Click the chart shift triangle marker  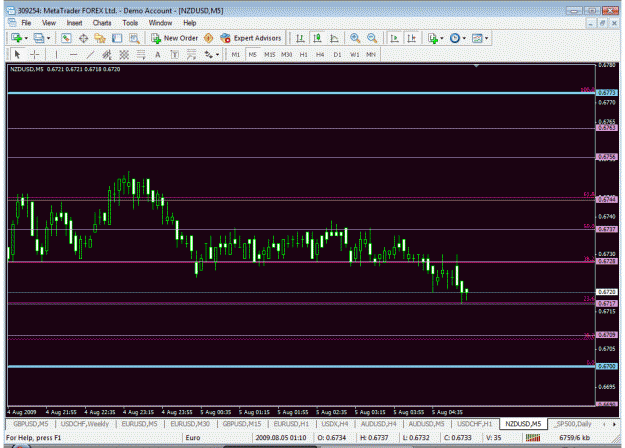476,66
